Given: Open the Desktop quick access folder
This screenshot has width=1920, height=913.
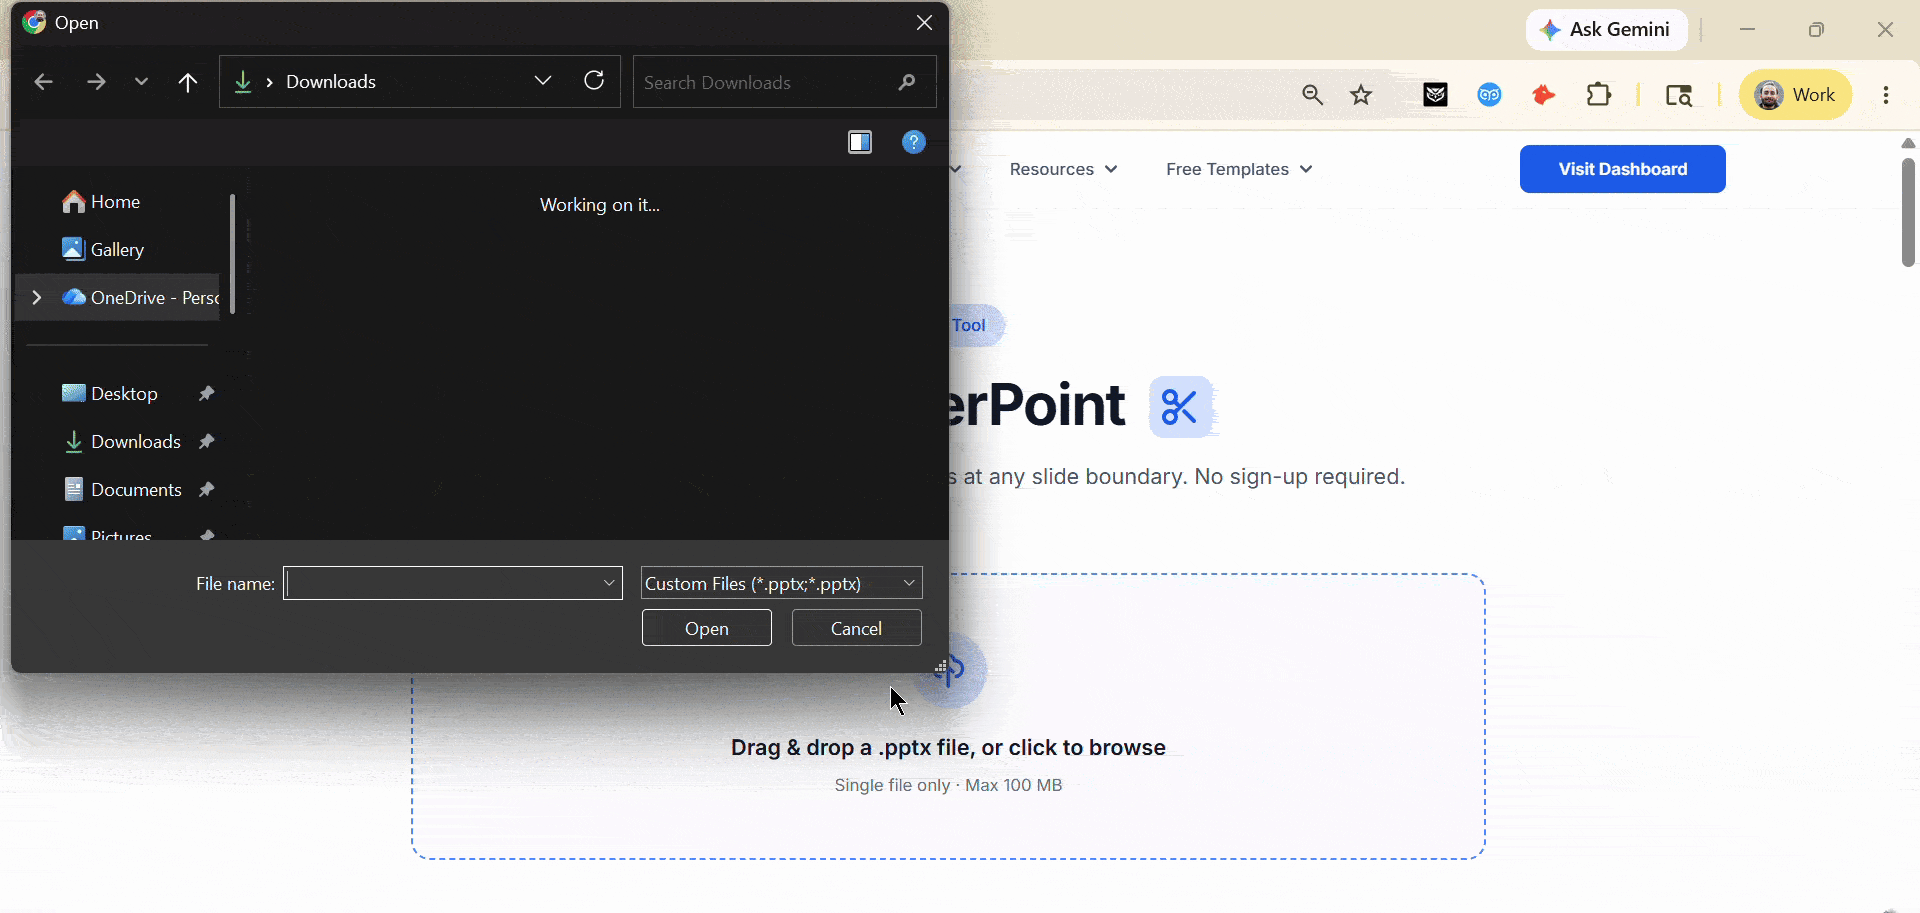Looking at the screenshot, I should (x=124, y=394).
